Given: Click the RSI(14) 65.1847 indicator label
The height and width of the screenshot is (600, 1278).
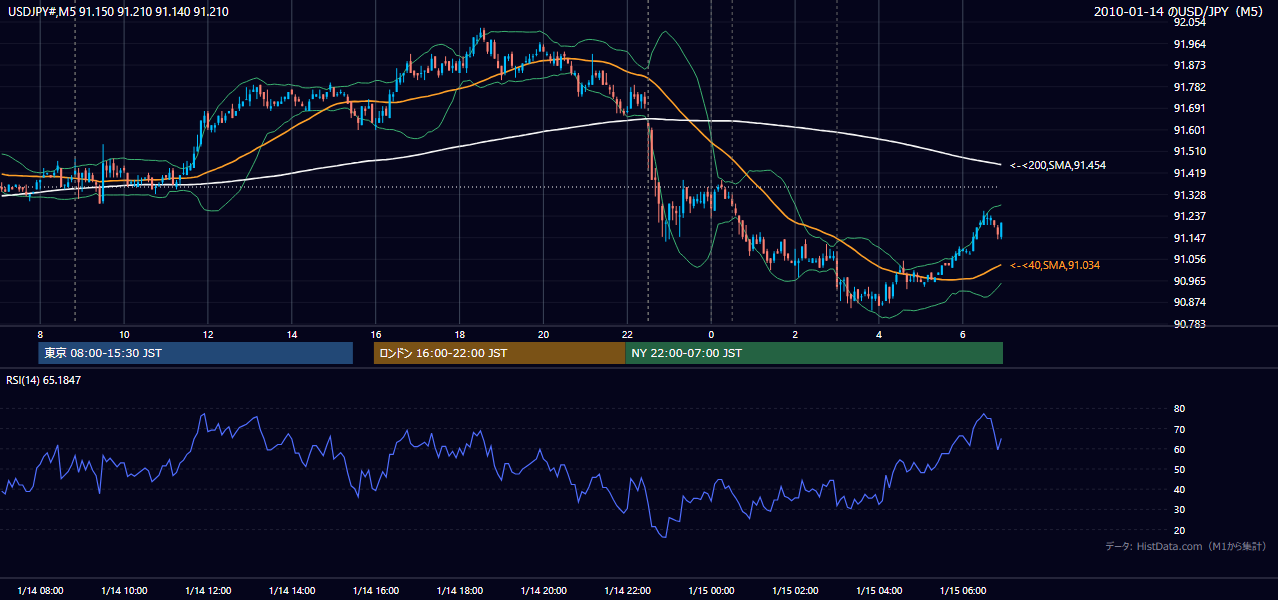Looking at the screenshot, I should (43, 380).
